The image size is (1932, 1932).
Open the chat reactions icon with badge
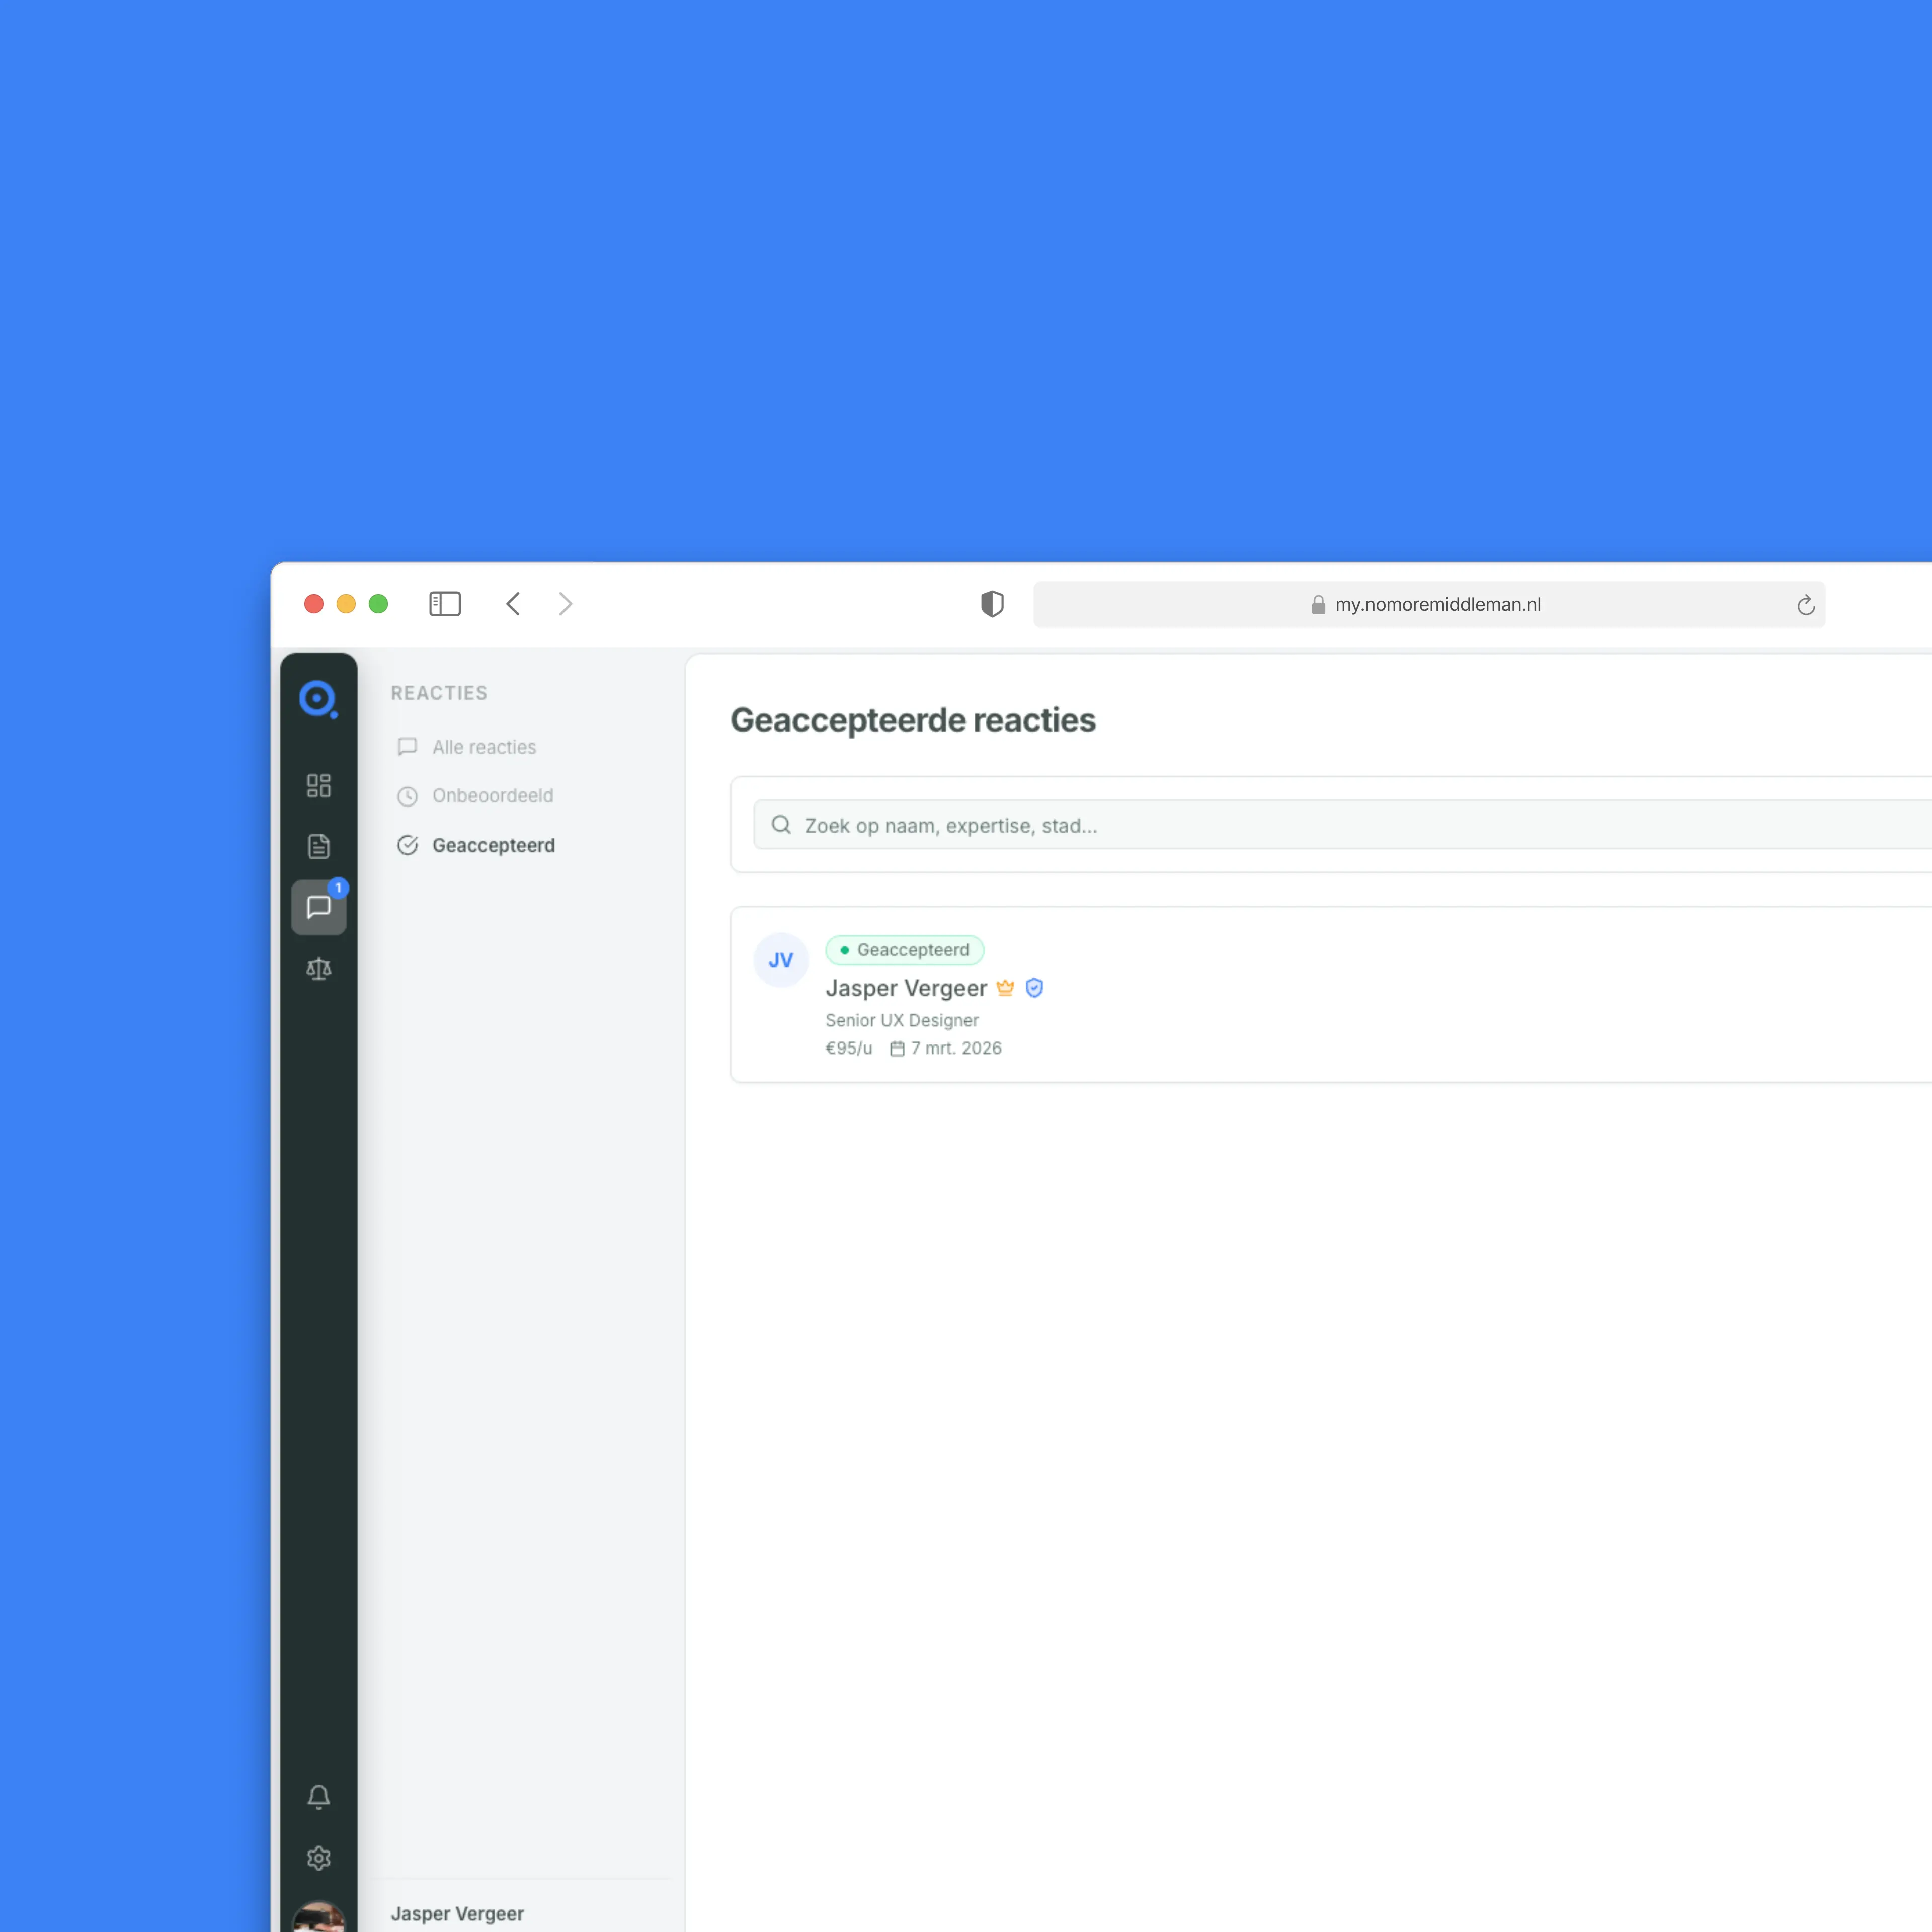[318, 907]
